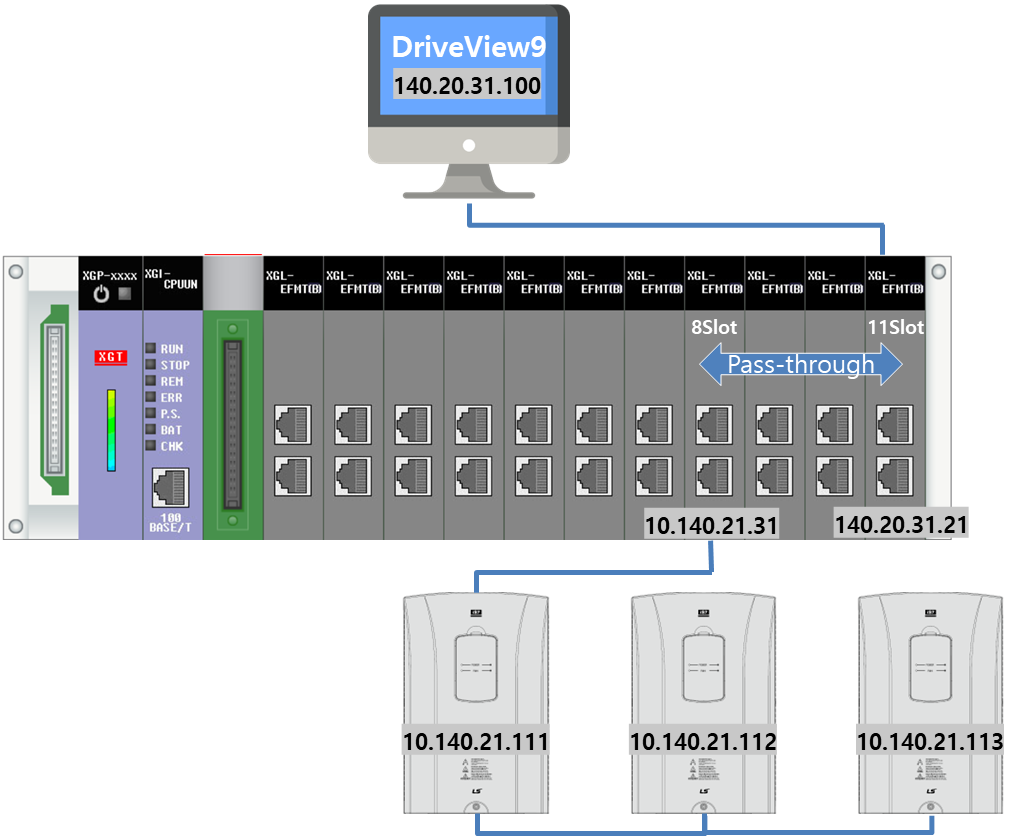Open the 100 BASE/T Ethernet port

170,487
